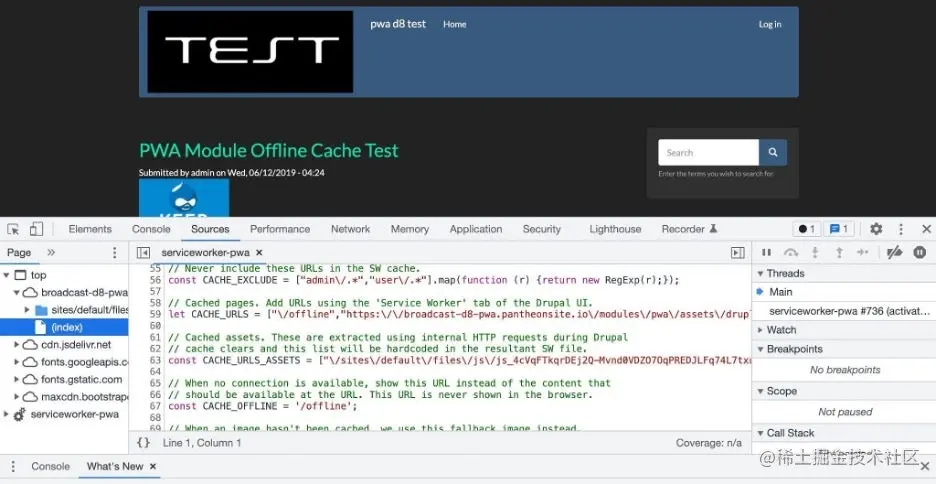Toggle the device toolbar icon
This screenshot has width=936, height=484.
pyautogui.click(x=36, y=229)
